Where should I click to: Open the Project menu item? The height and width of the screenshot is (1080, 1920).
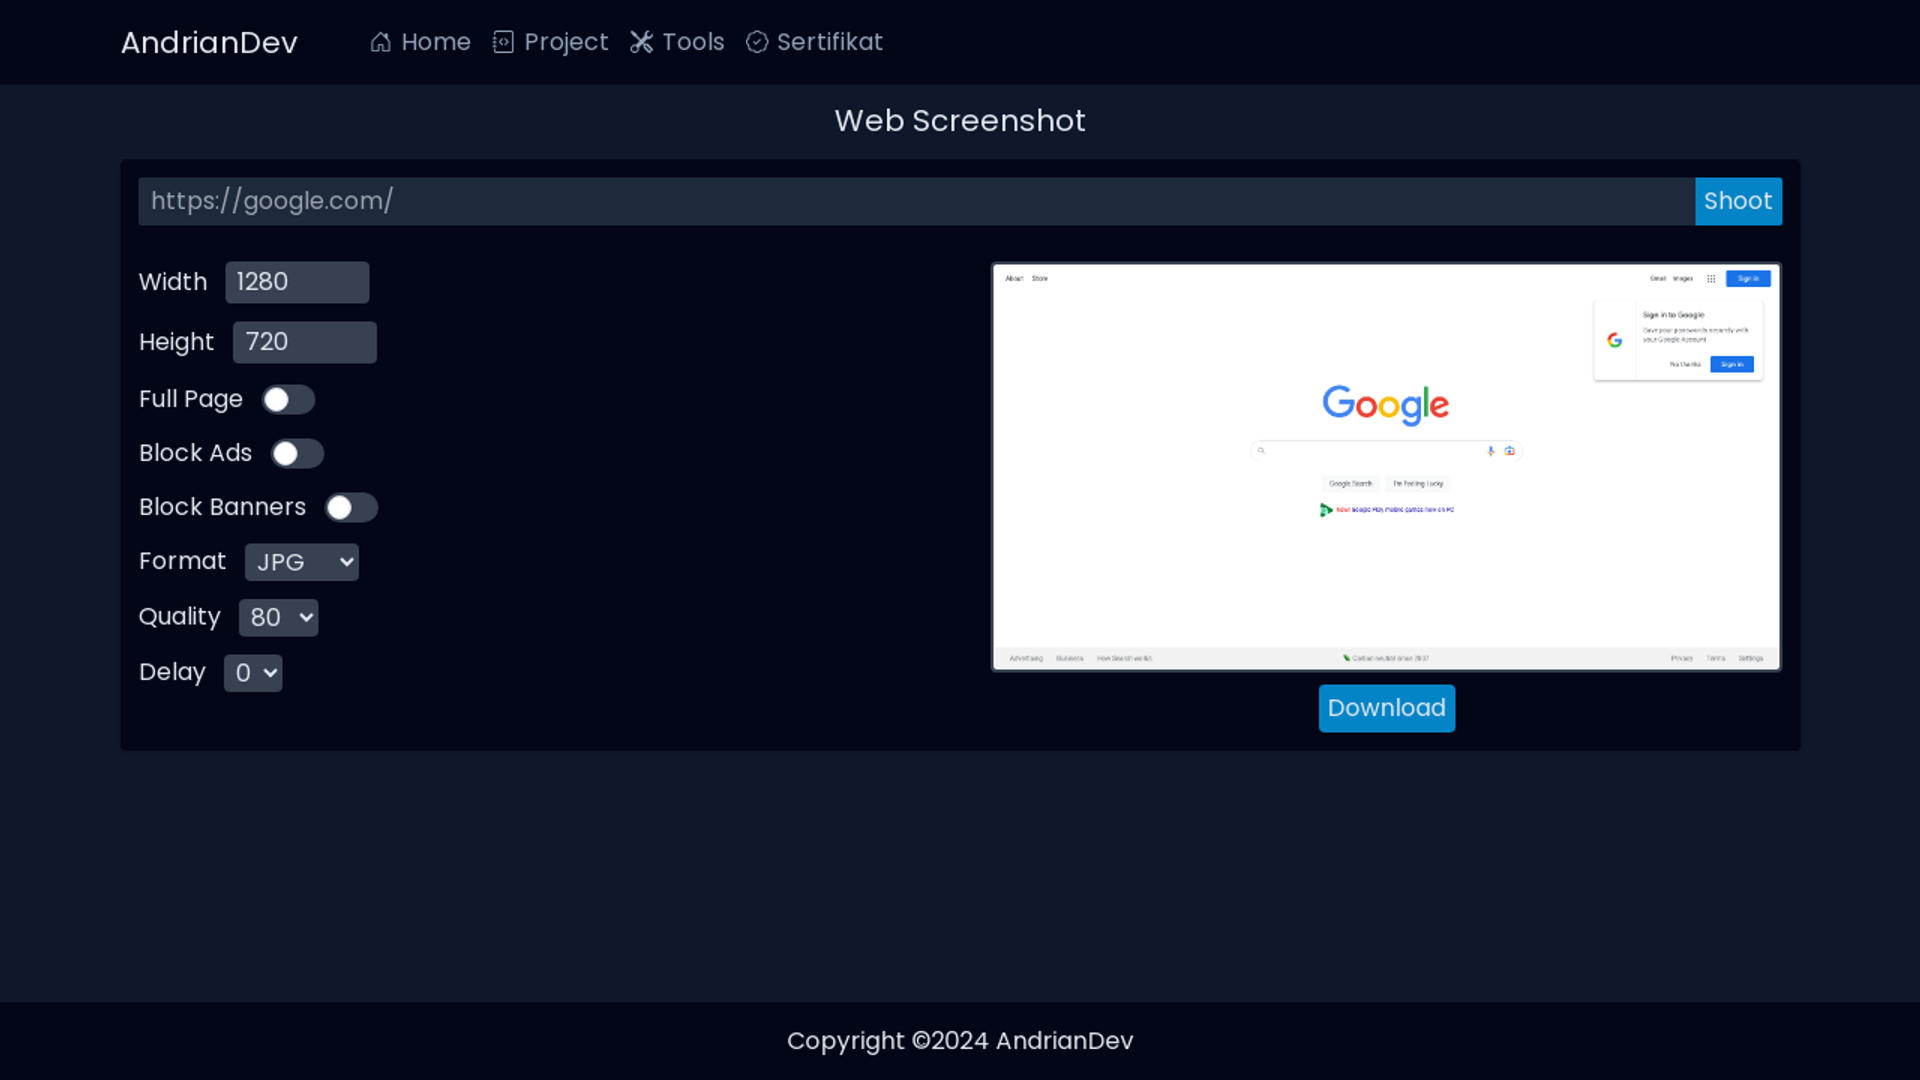(550, 42)
